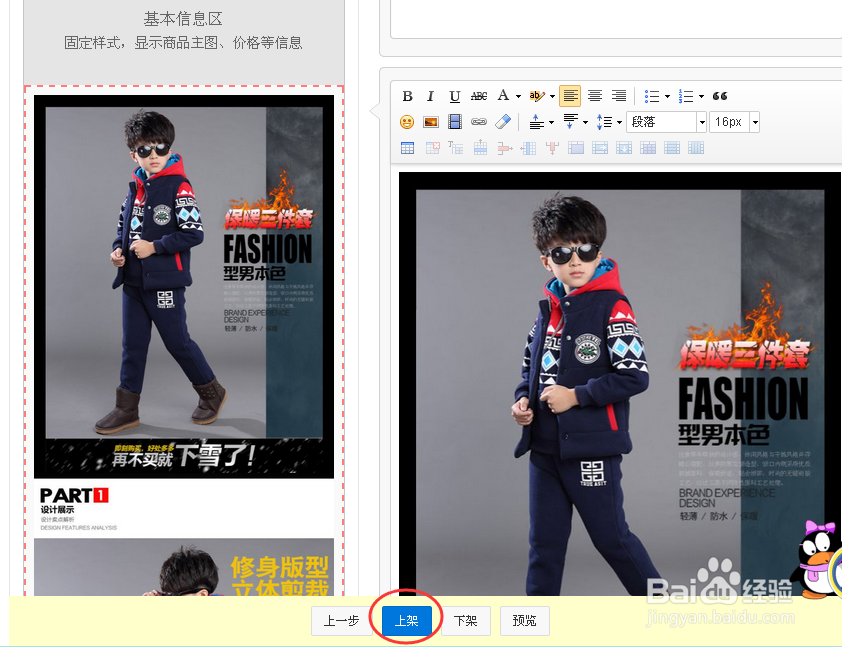842x647 pixels.
Task: Open the font color dropdown arrow
Action: [x=518, y=97]
